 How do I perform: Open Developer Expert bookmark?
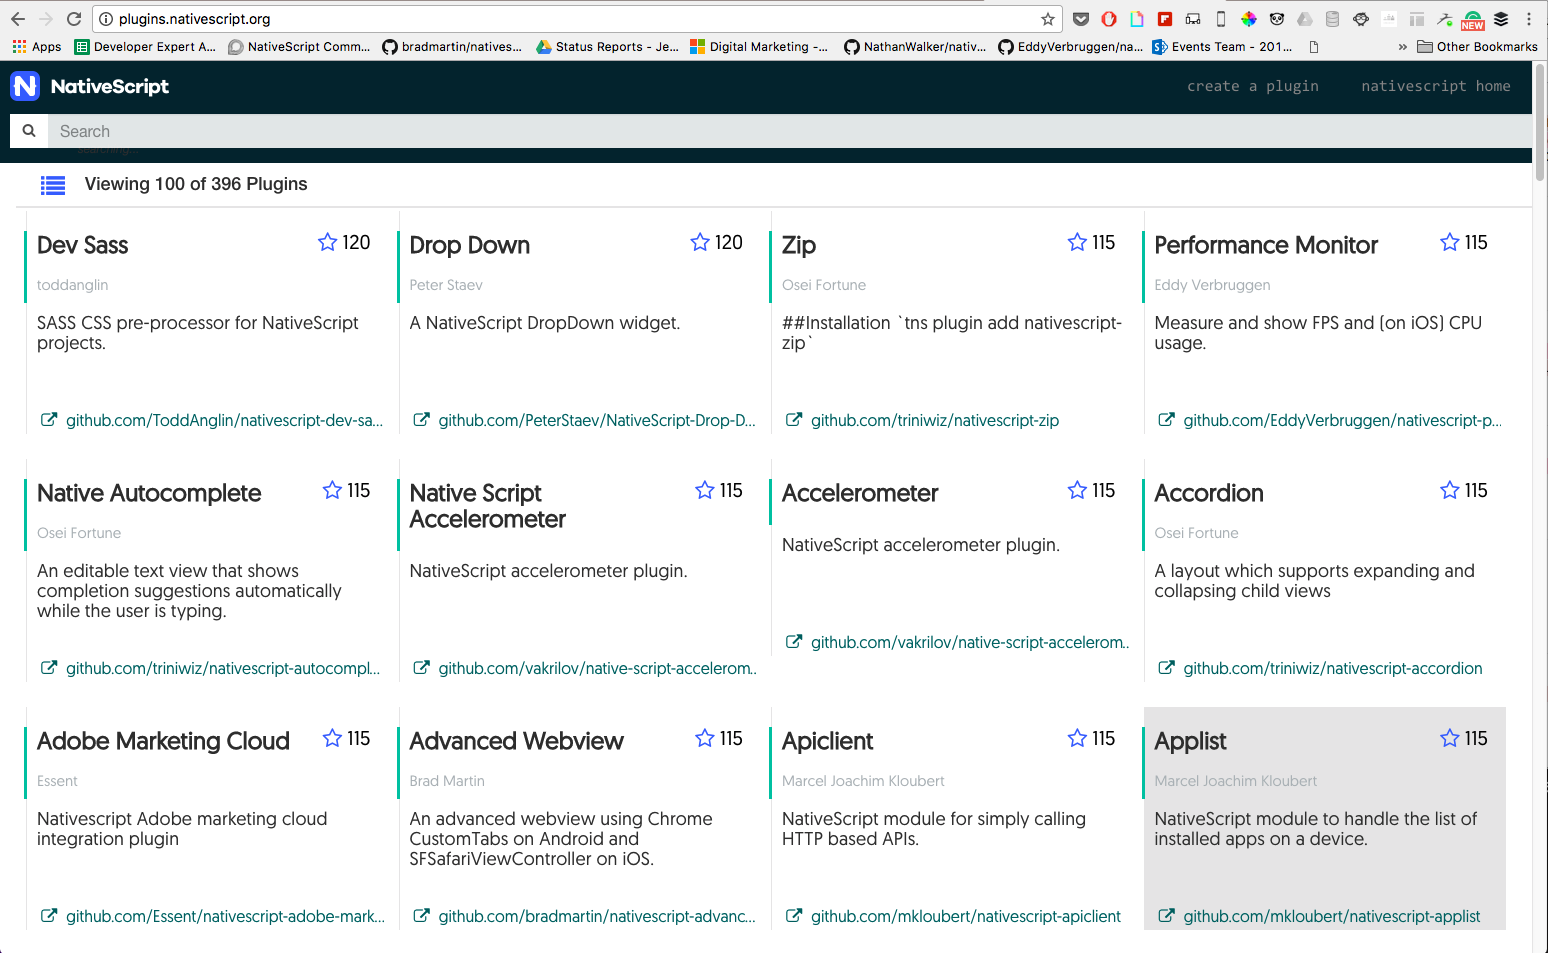[x=145, y=47]
